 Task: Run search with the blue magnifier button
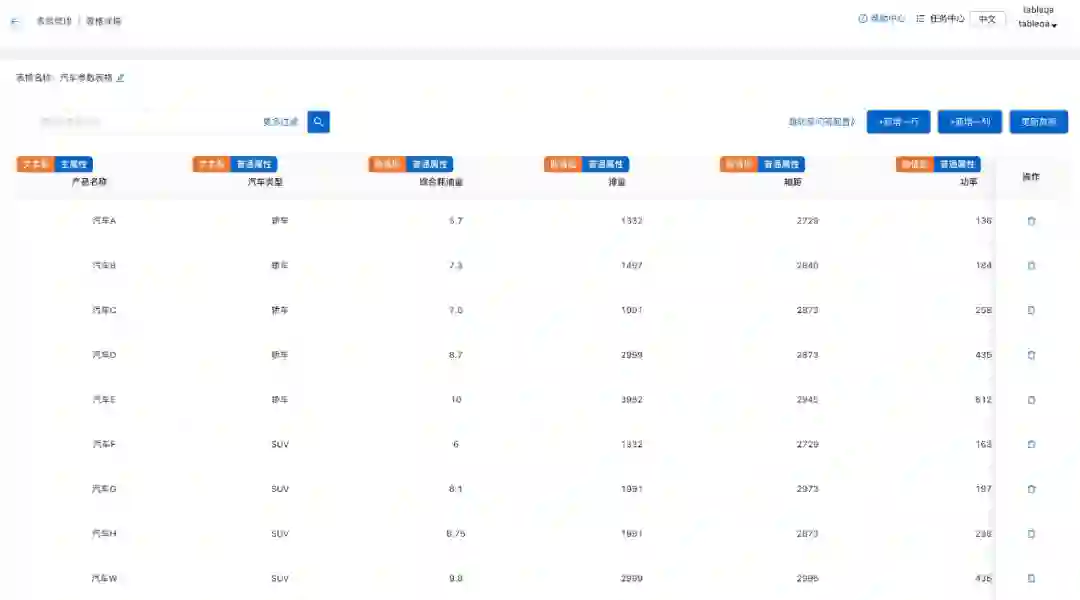click(318, 122)
